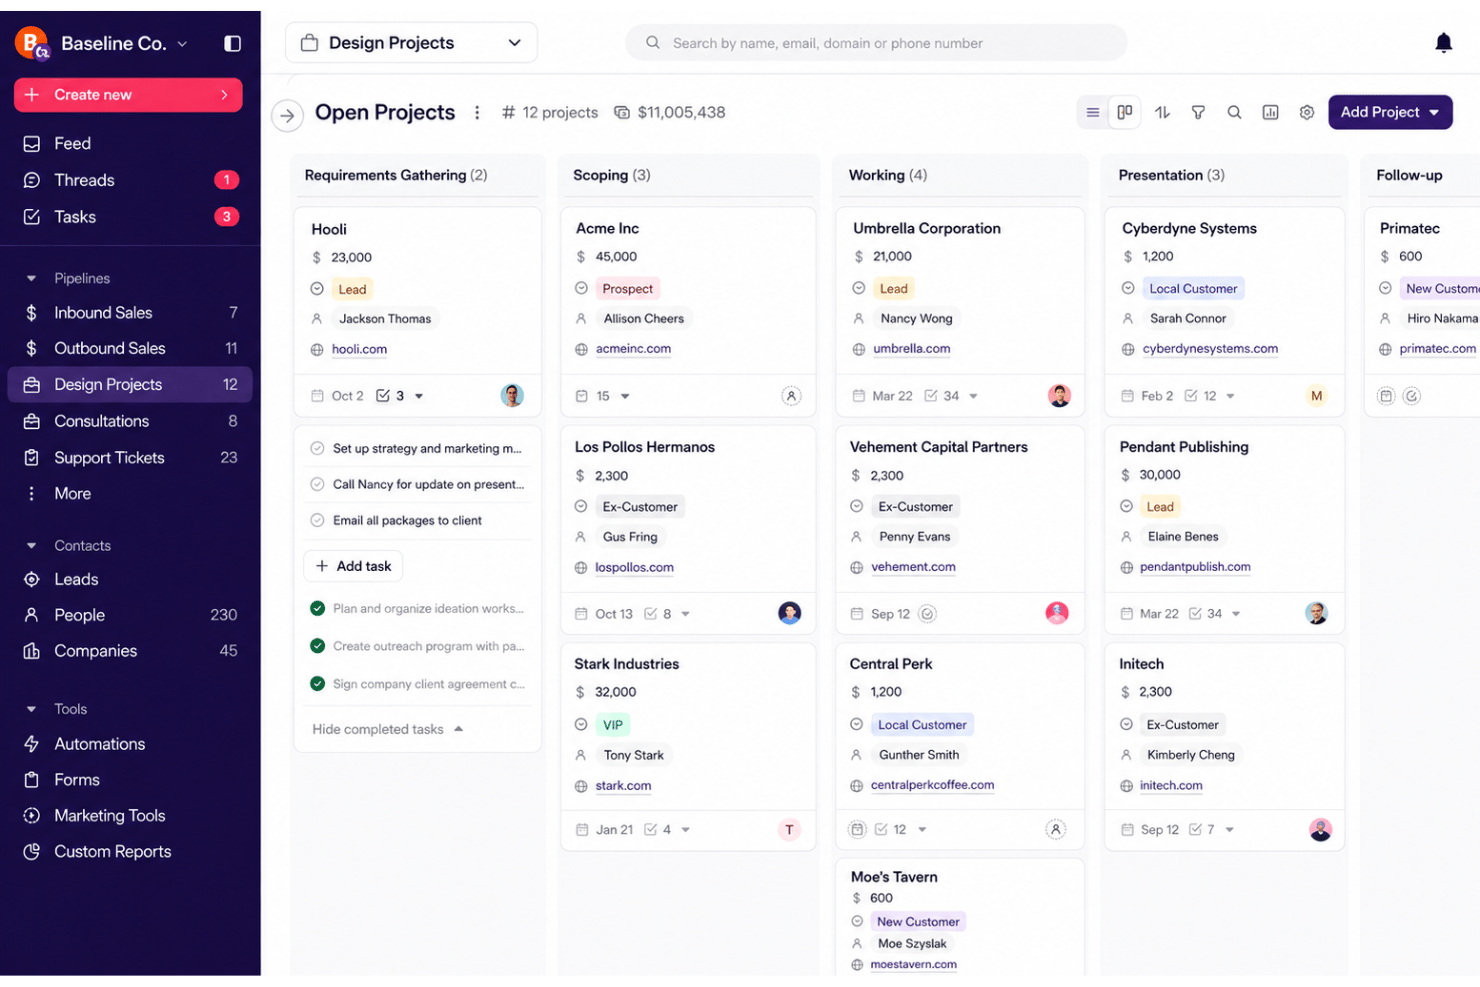Open the chart report icon
Viewport: 1480px width, 987px height.
[1270, 113]
